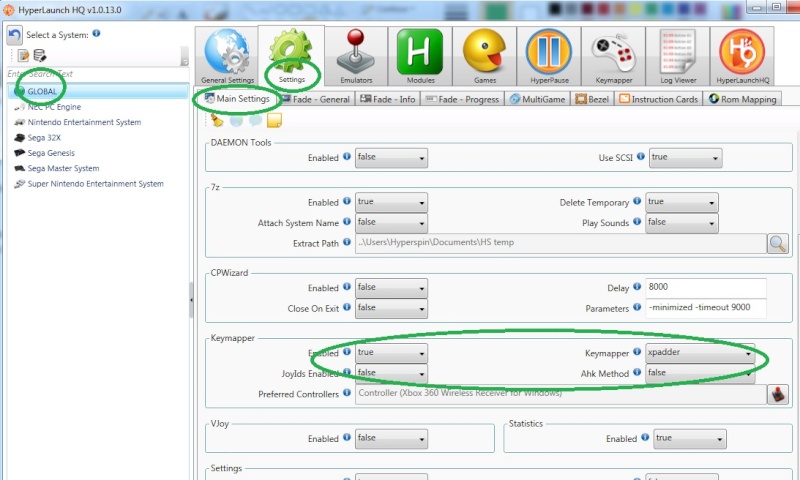This screenshot has height=480, width=800.
Task: Open Close On Exit dropdown
Action: point(391,309)
